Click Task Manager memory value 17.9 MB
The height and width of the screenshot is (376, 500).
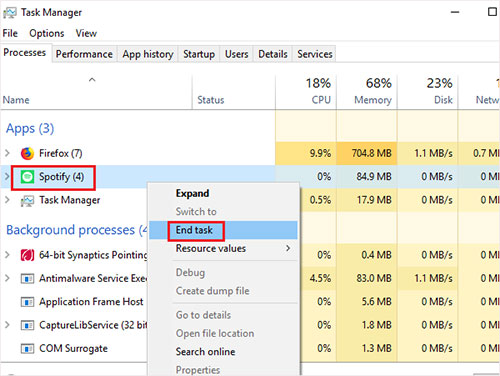pyautogui.click(x=374, y=200)
